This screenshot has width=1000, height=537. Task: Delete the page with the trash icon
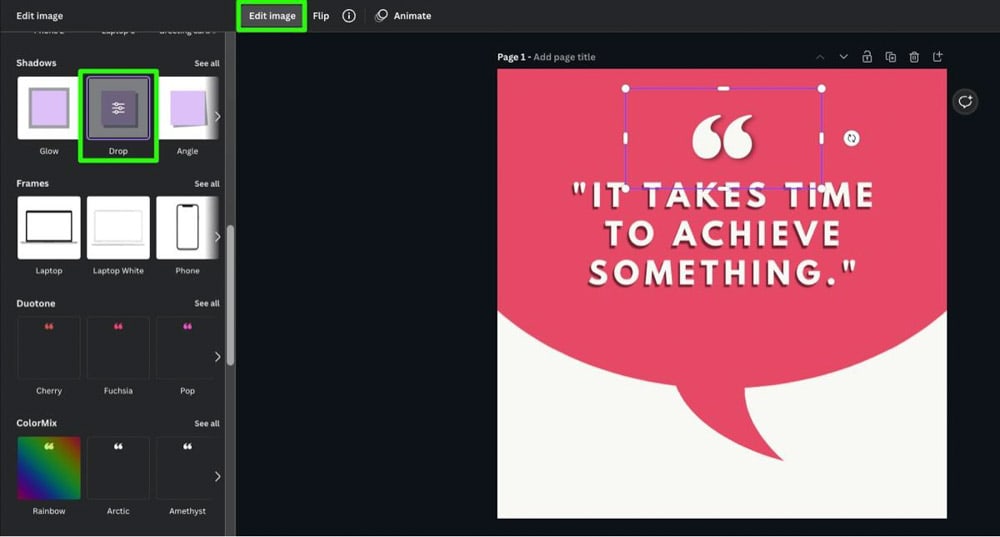coord(914,57)
